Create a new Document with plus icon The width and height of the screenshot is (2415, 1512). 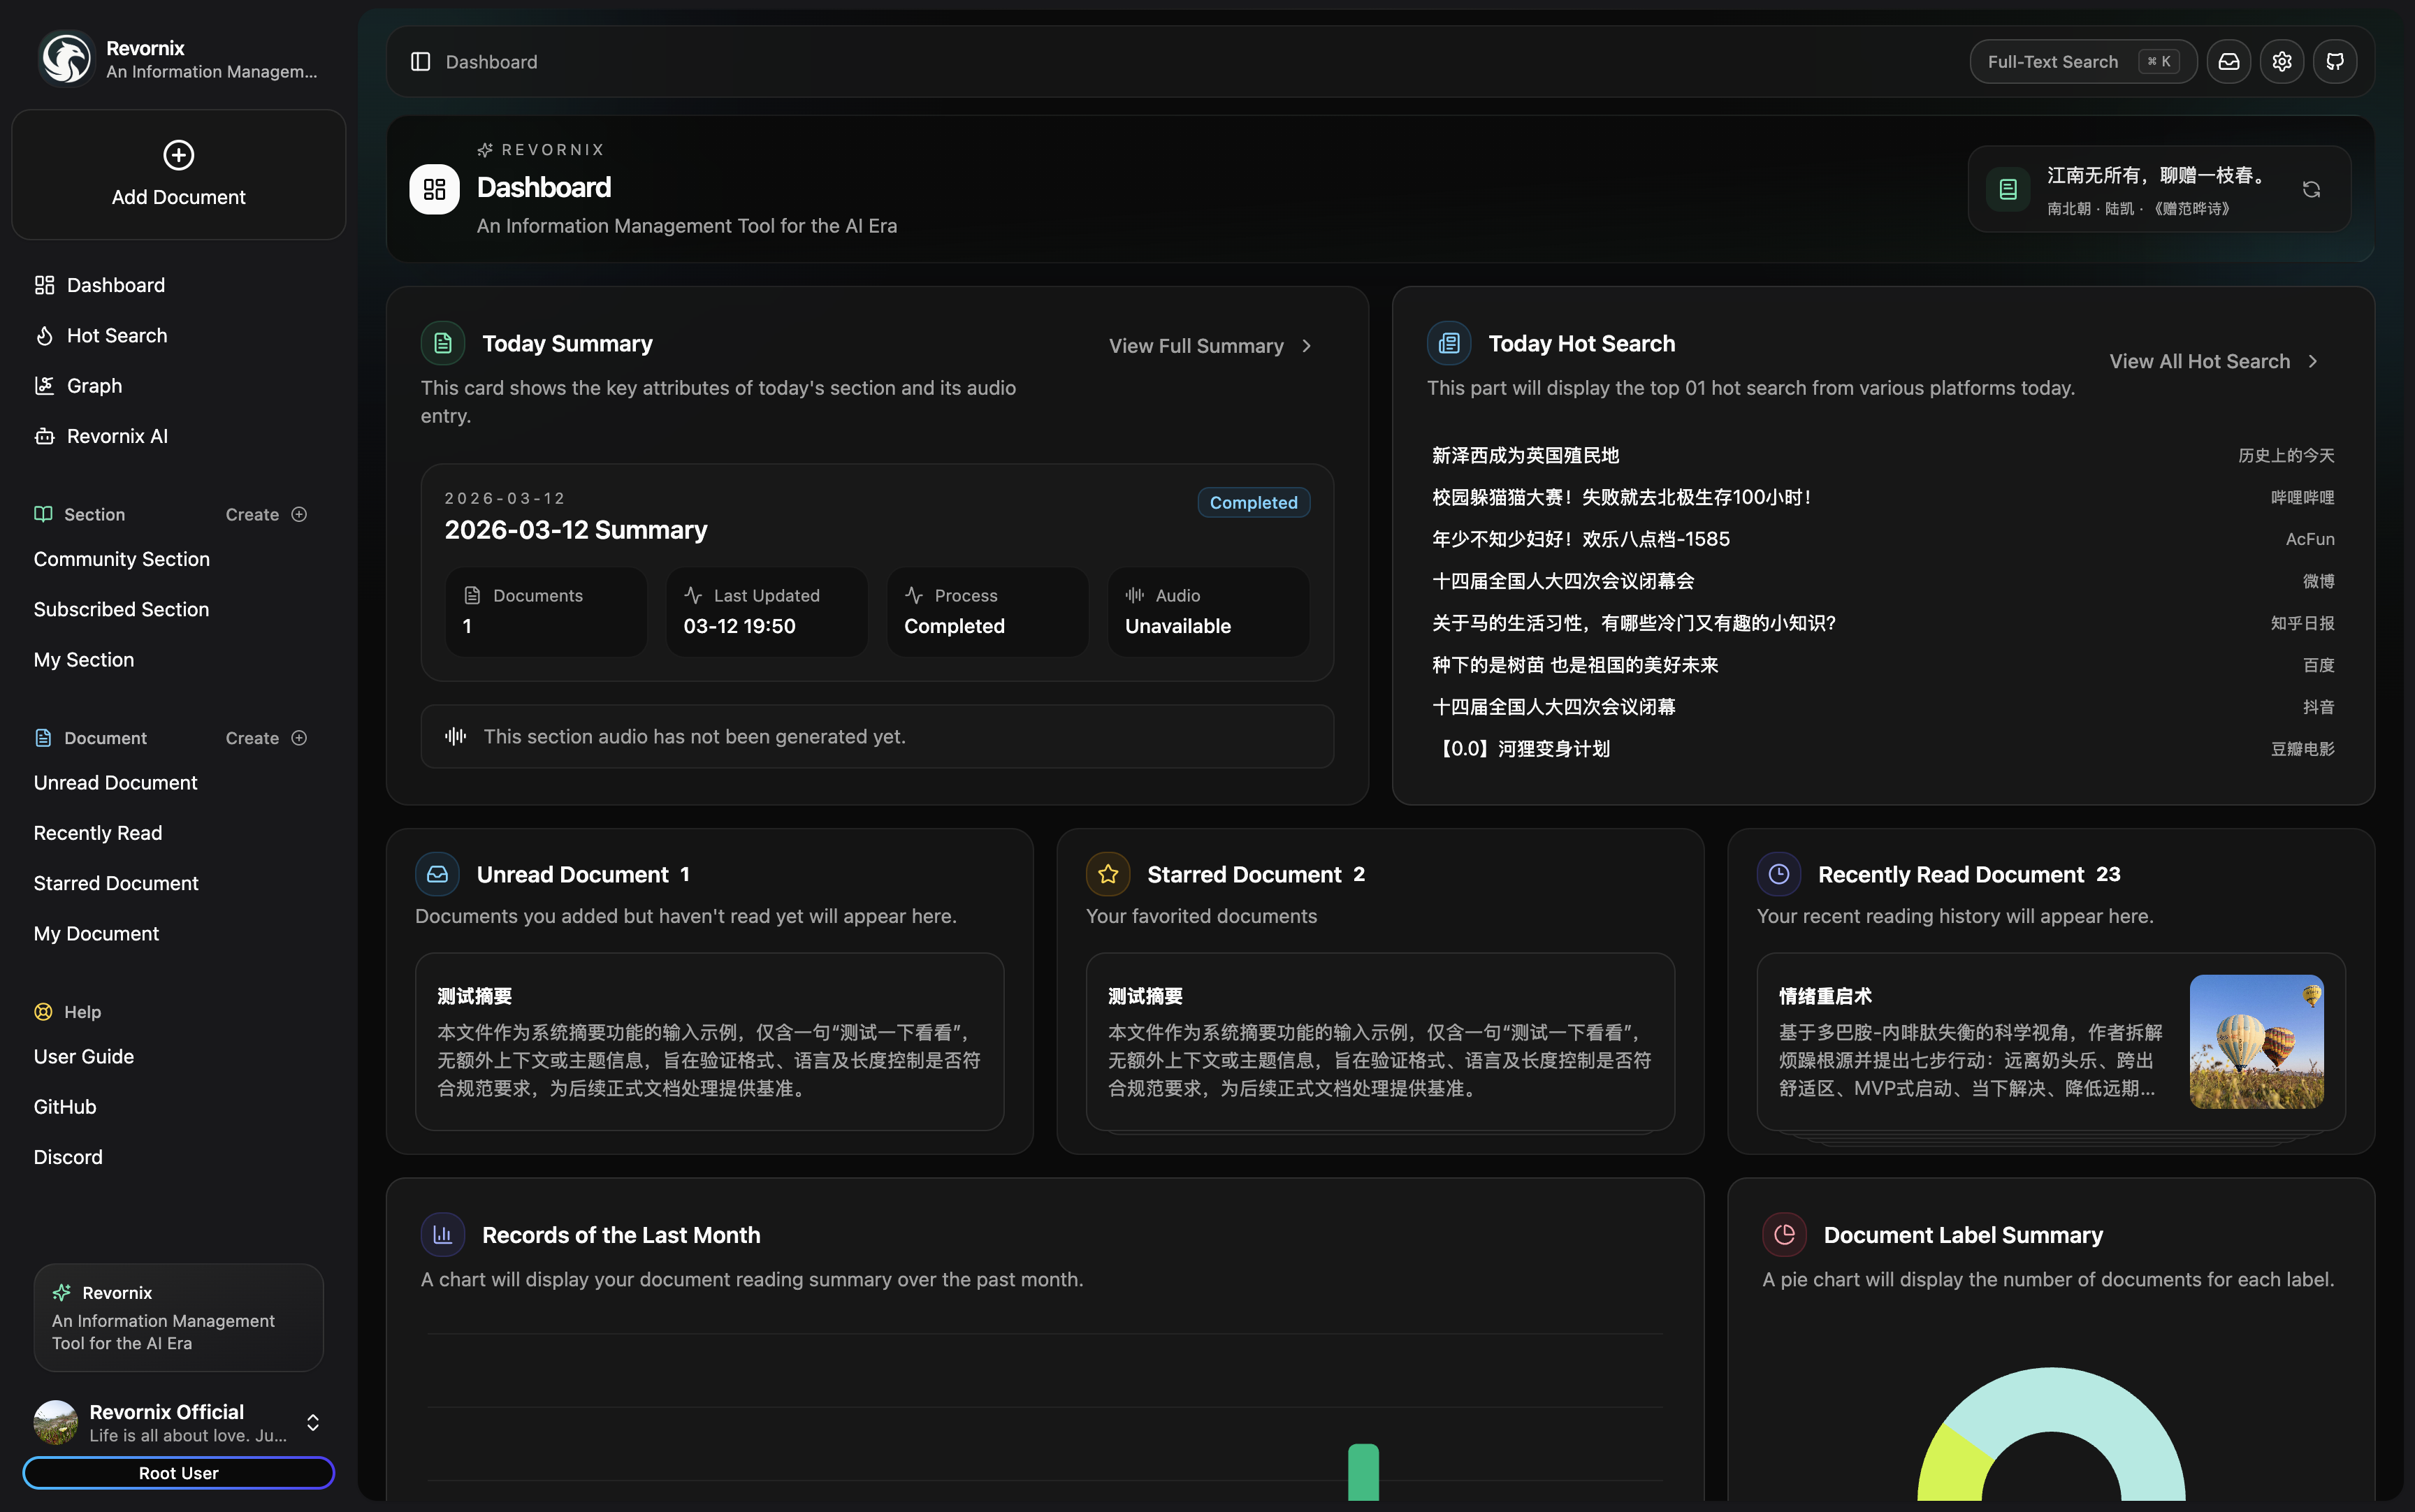click(299, 738)
